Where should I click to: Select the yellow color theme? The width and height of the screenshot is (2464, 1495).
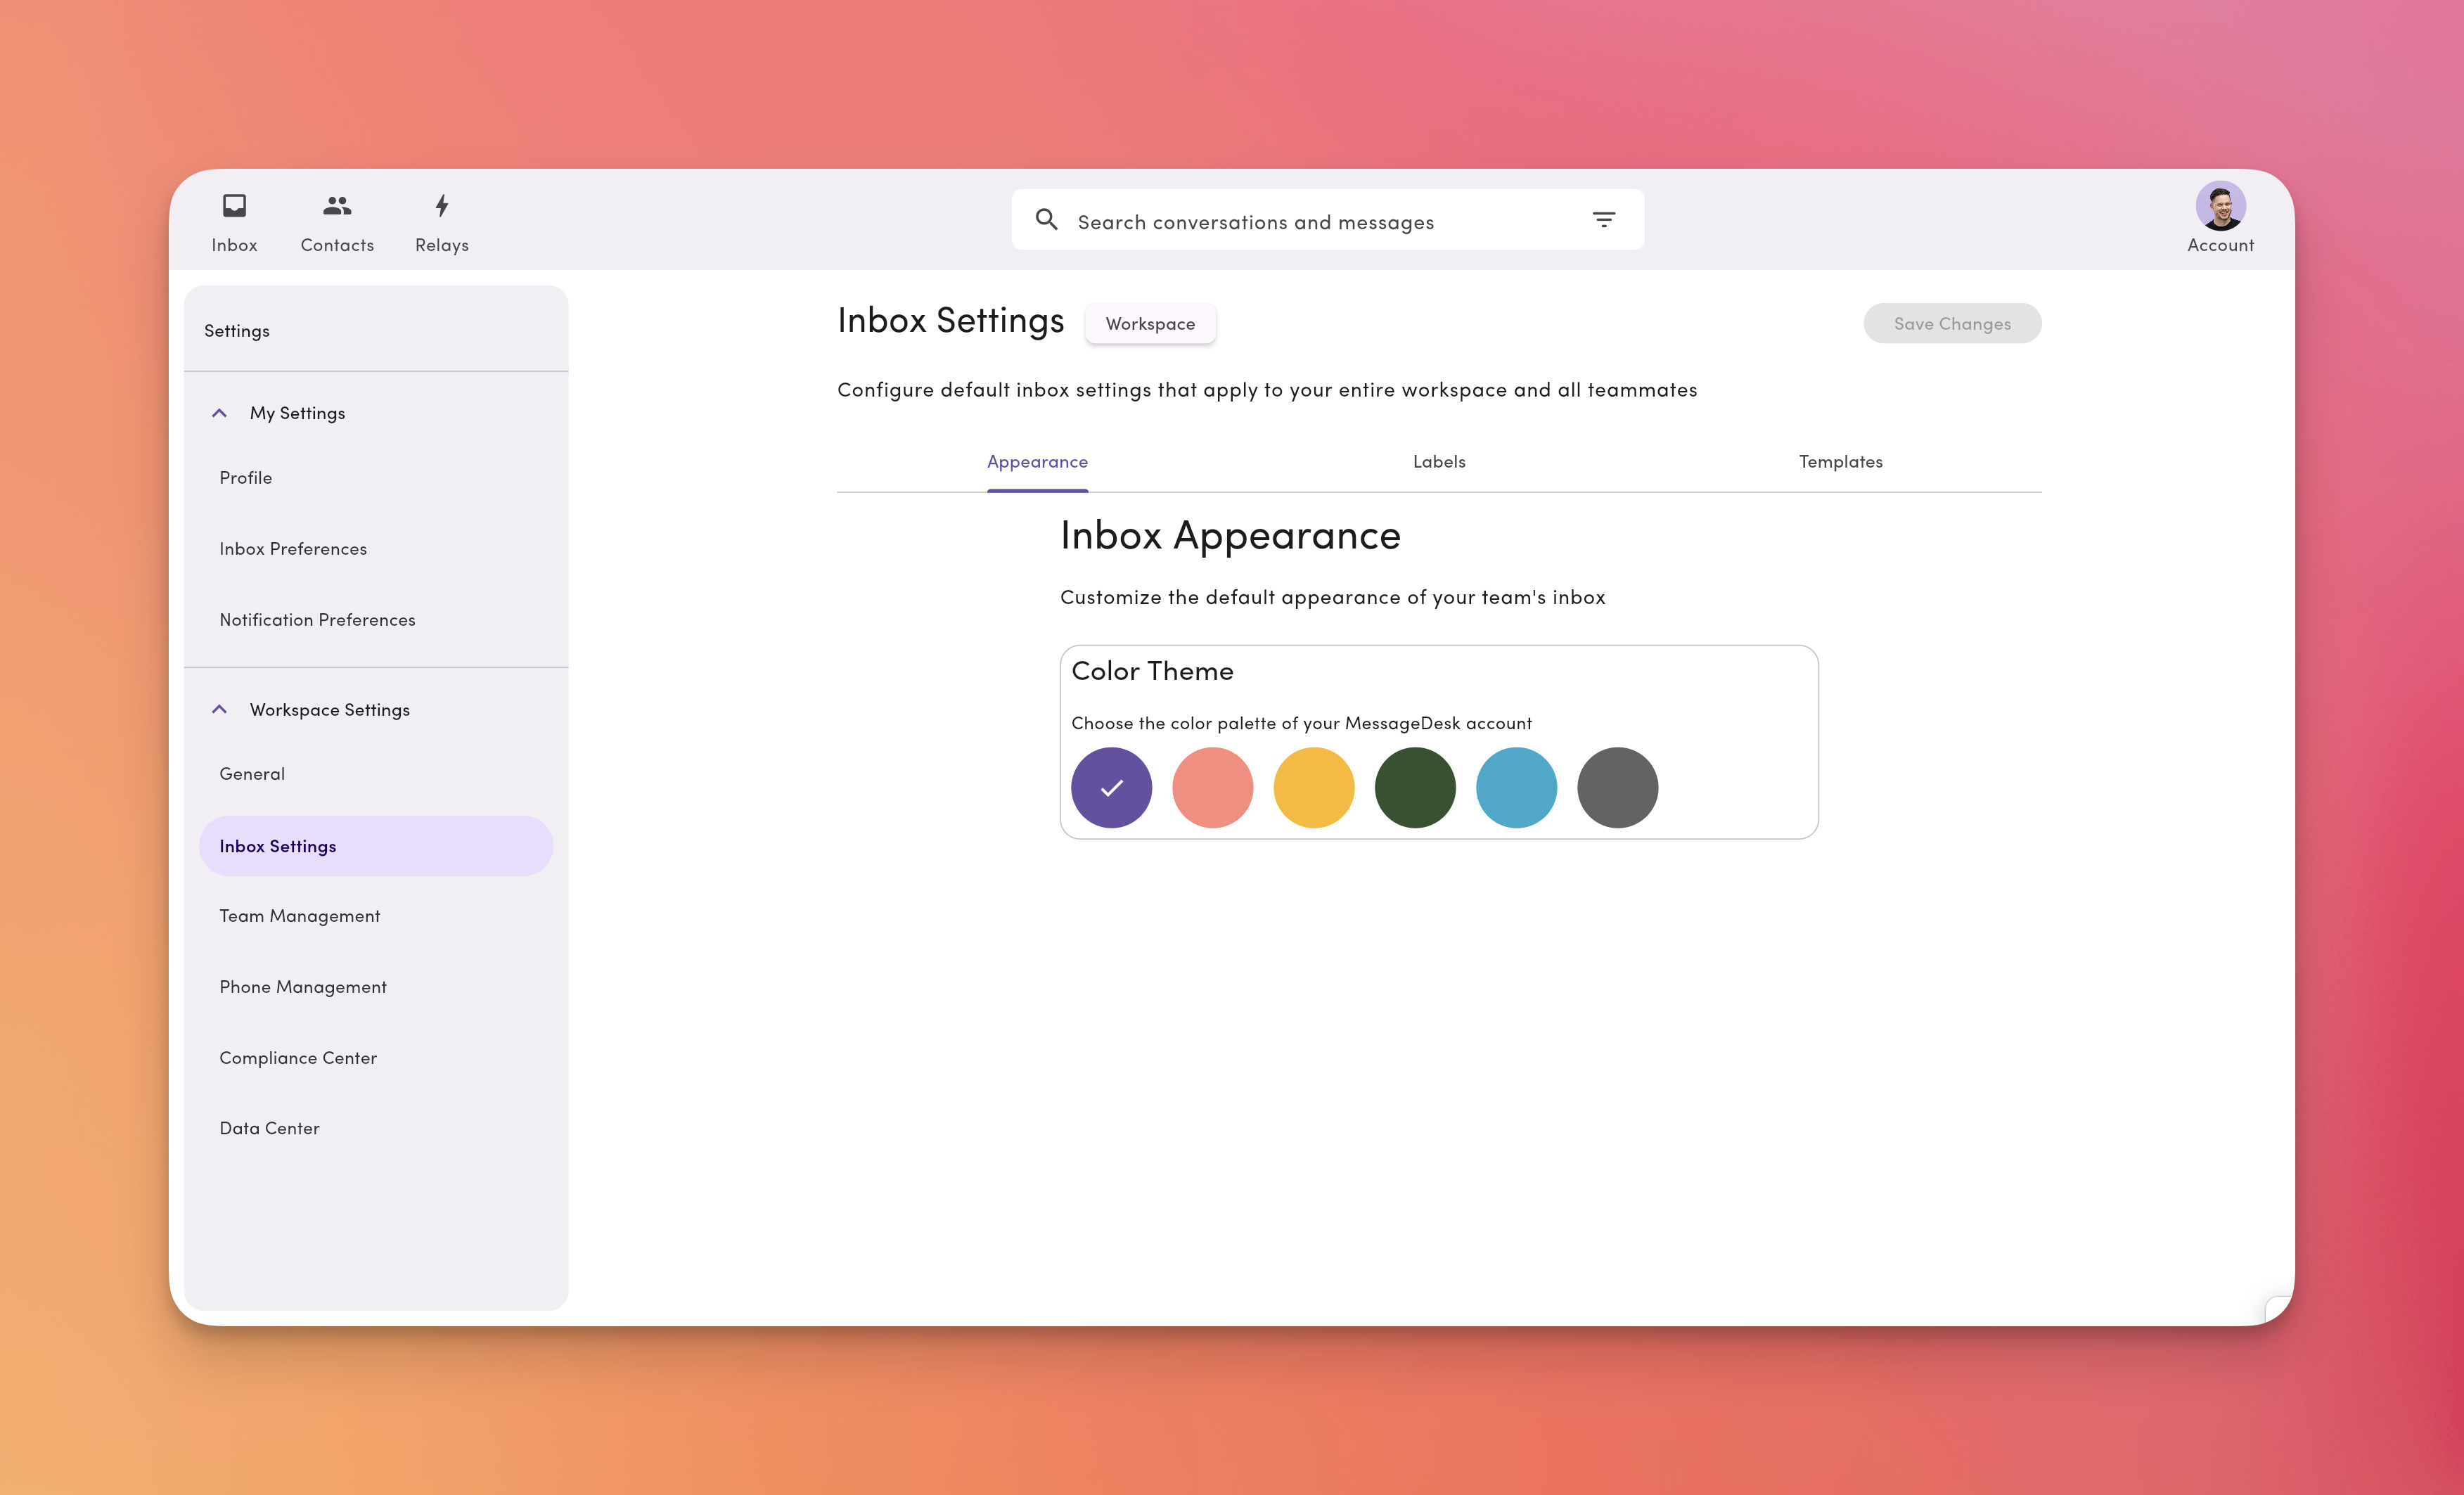pos(1314,787)
